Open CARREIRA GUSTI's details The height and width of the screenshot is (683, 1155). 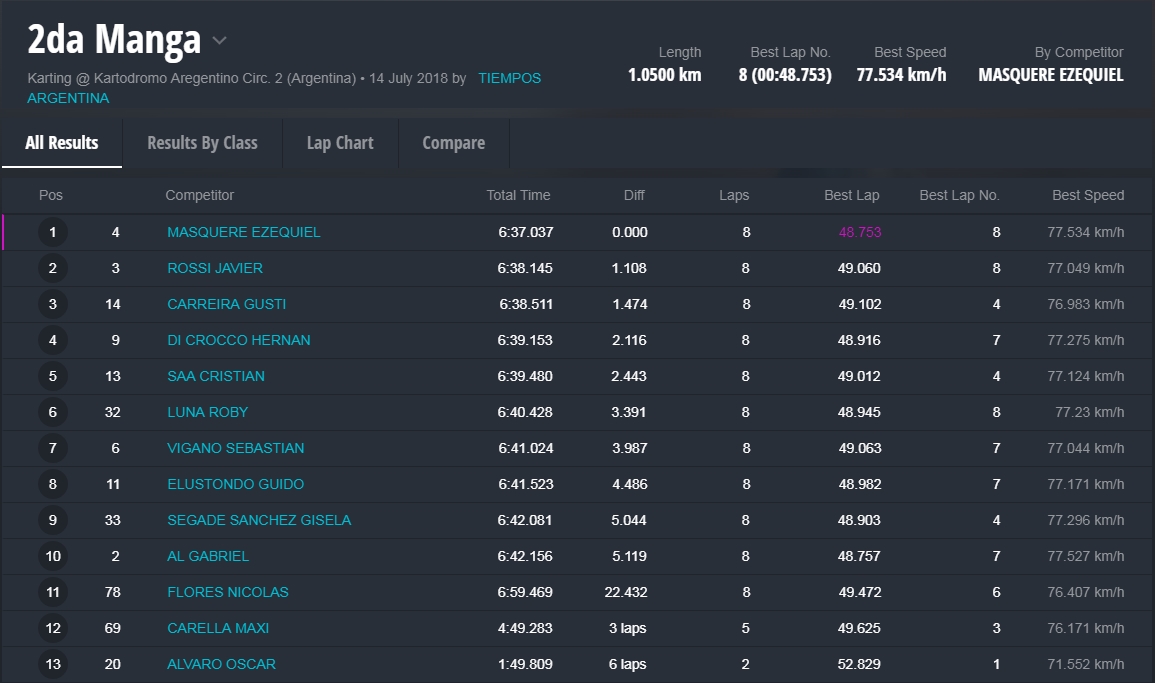(x=226, y=304)
